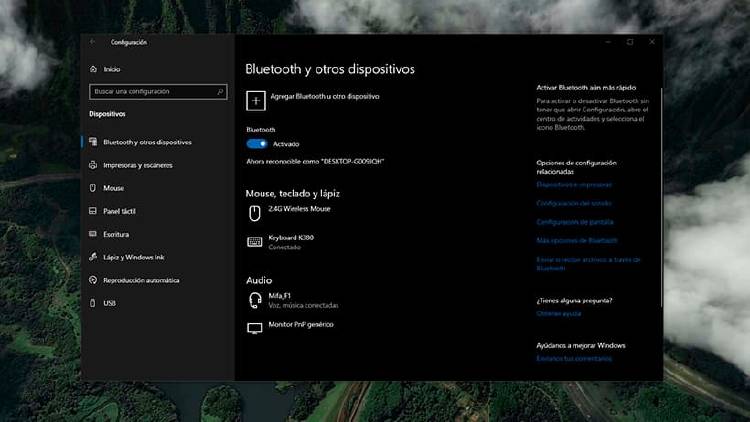Go to Panel táctil settings

pyautogui.click(x=119, y=211)
